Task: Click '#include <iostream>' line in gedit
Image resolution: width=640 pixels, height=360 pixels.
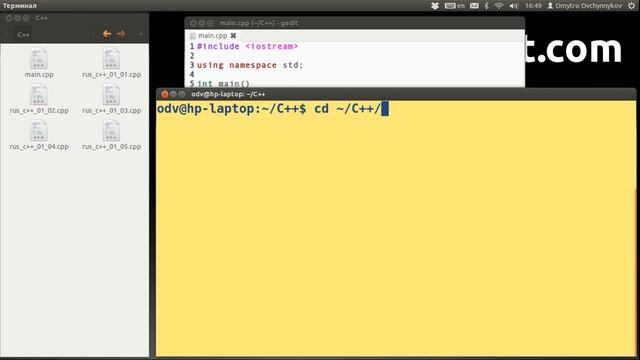Action: click(x=247, y=47)
